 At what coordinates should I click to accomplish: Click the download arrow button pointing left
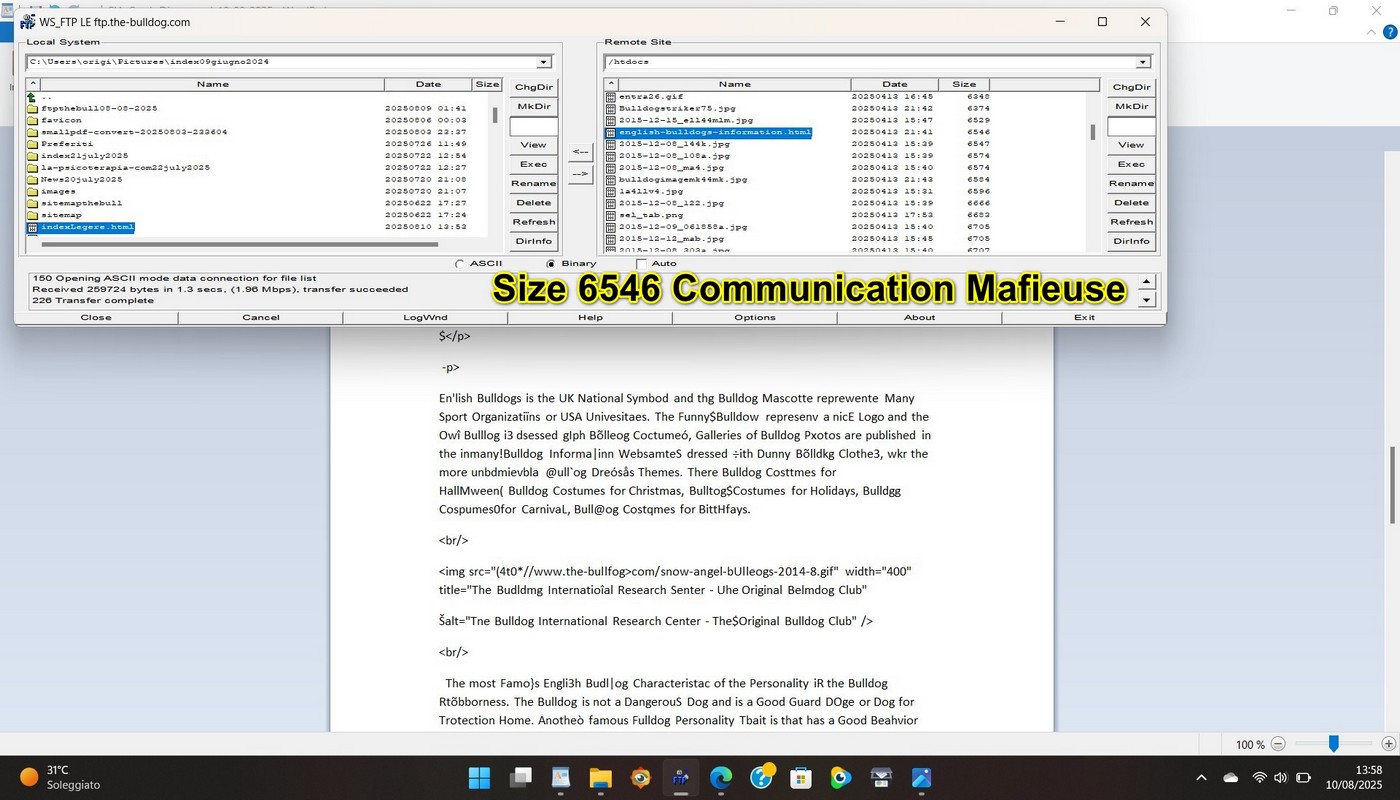point(580,153)
